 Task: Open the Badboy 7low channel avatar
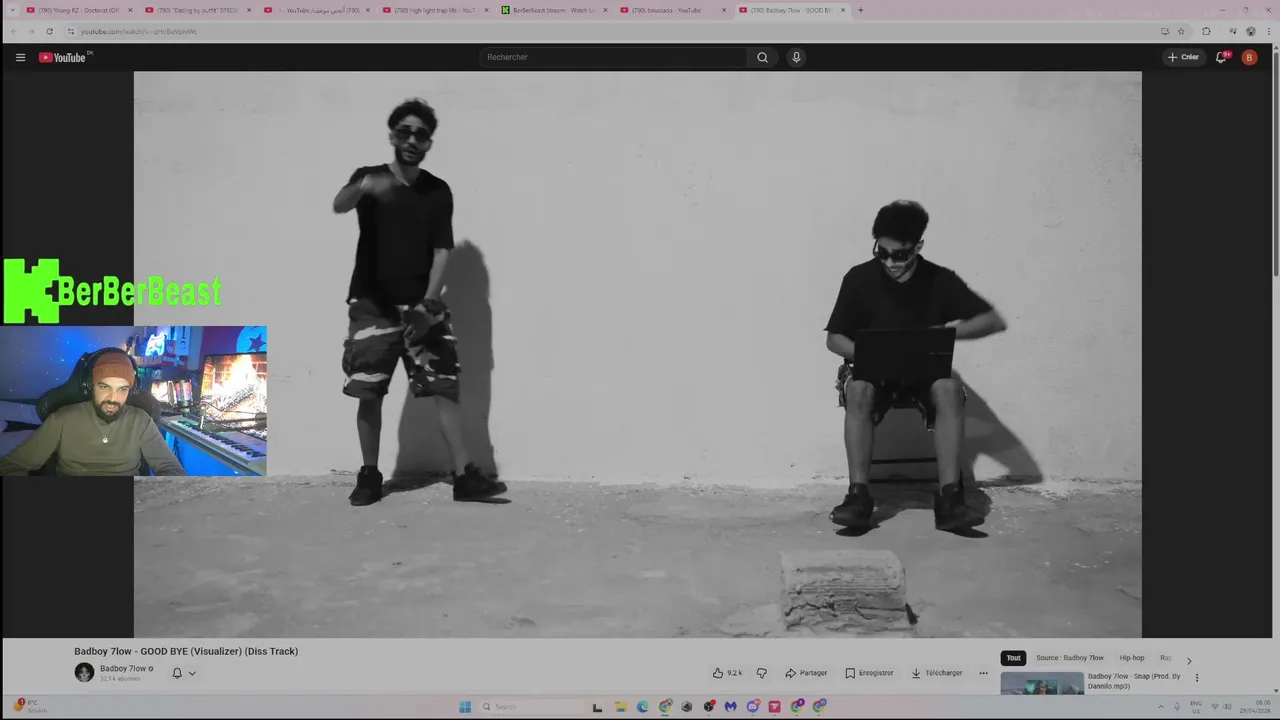point(84,672)
